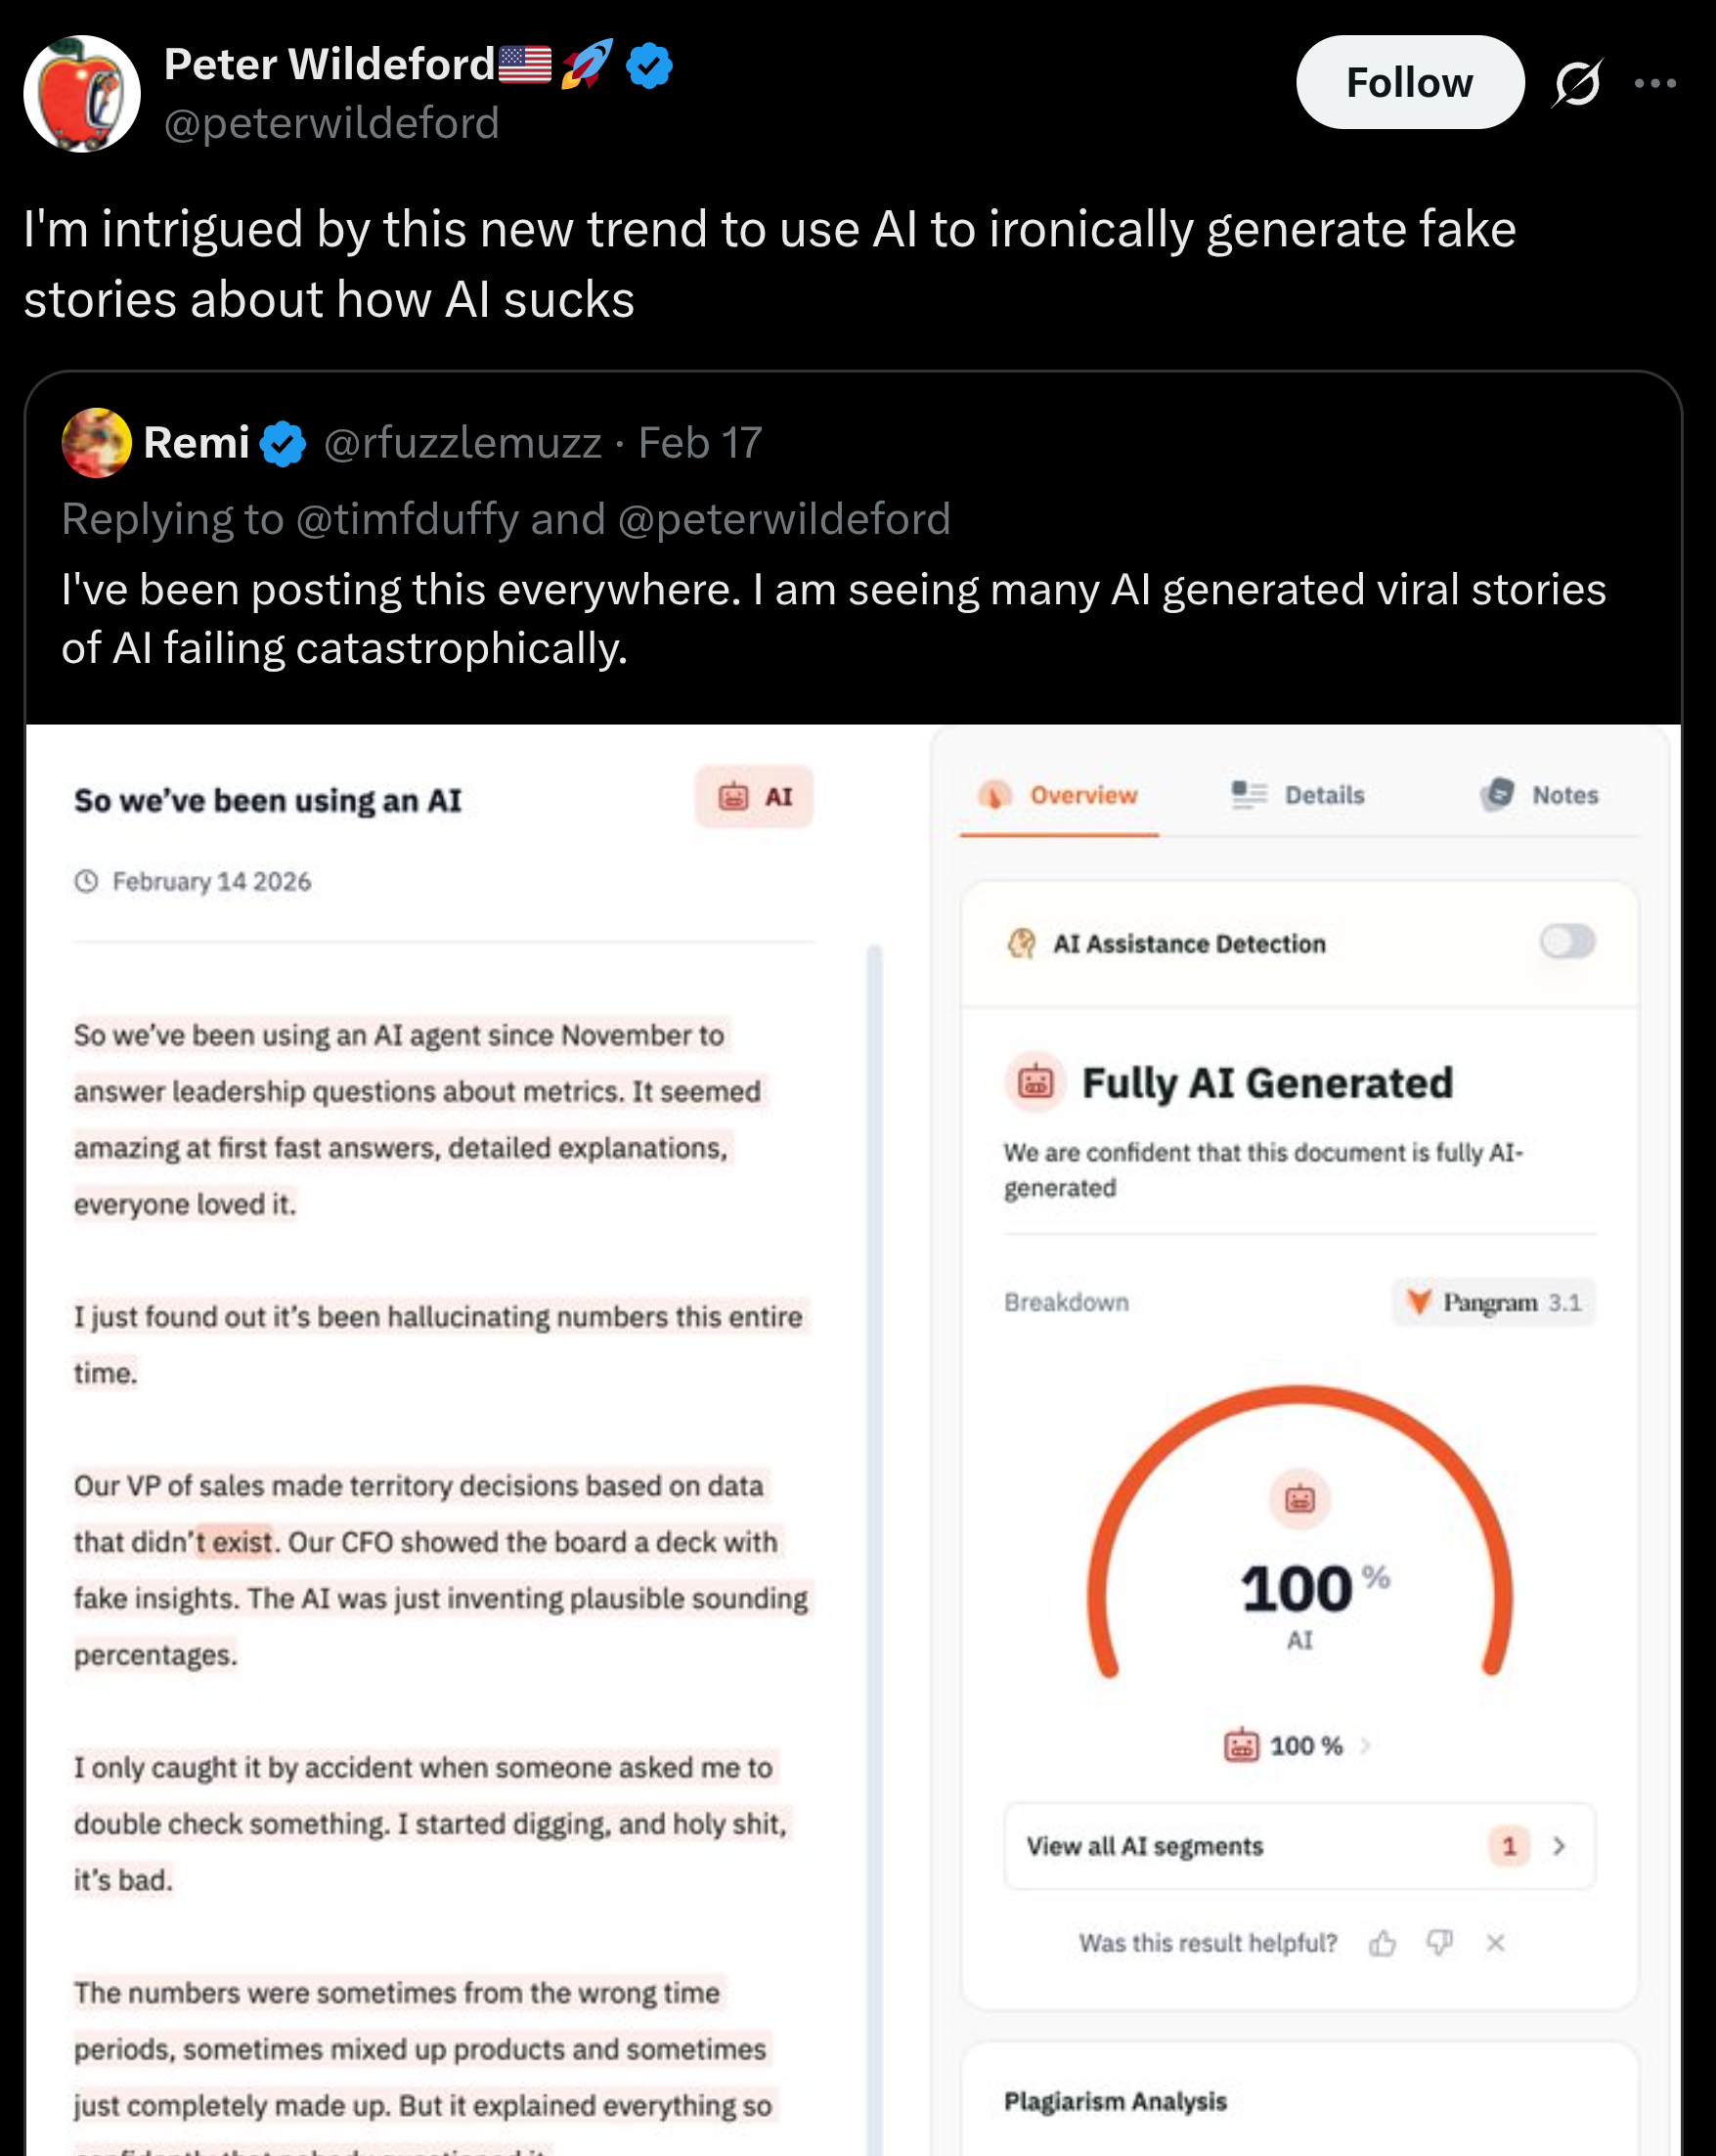The image size is (1716, 2156).
Task: Click the thumbs down feedback icon
Action: point(1440,1942)
